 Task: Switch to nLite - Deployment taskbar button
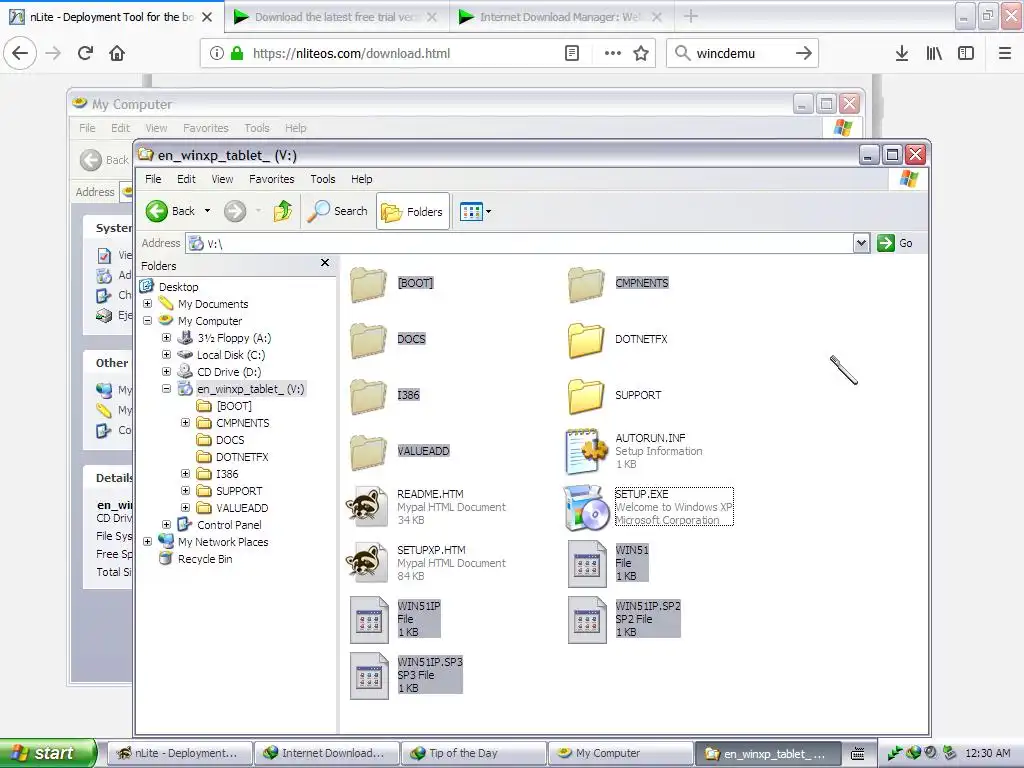point(180,753)
